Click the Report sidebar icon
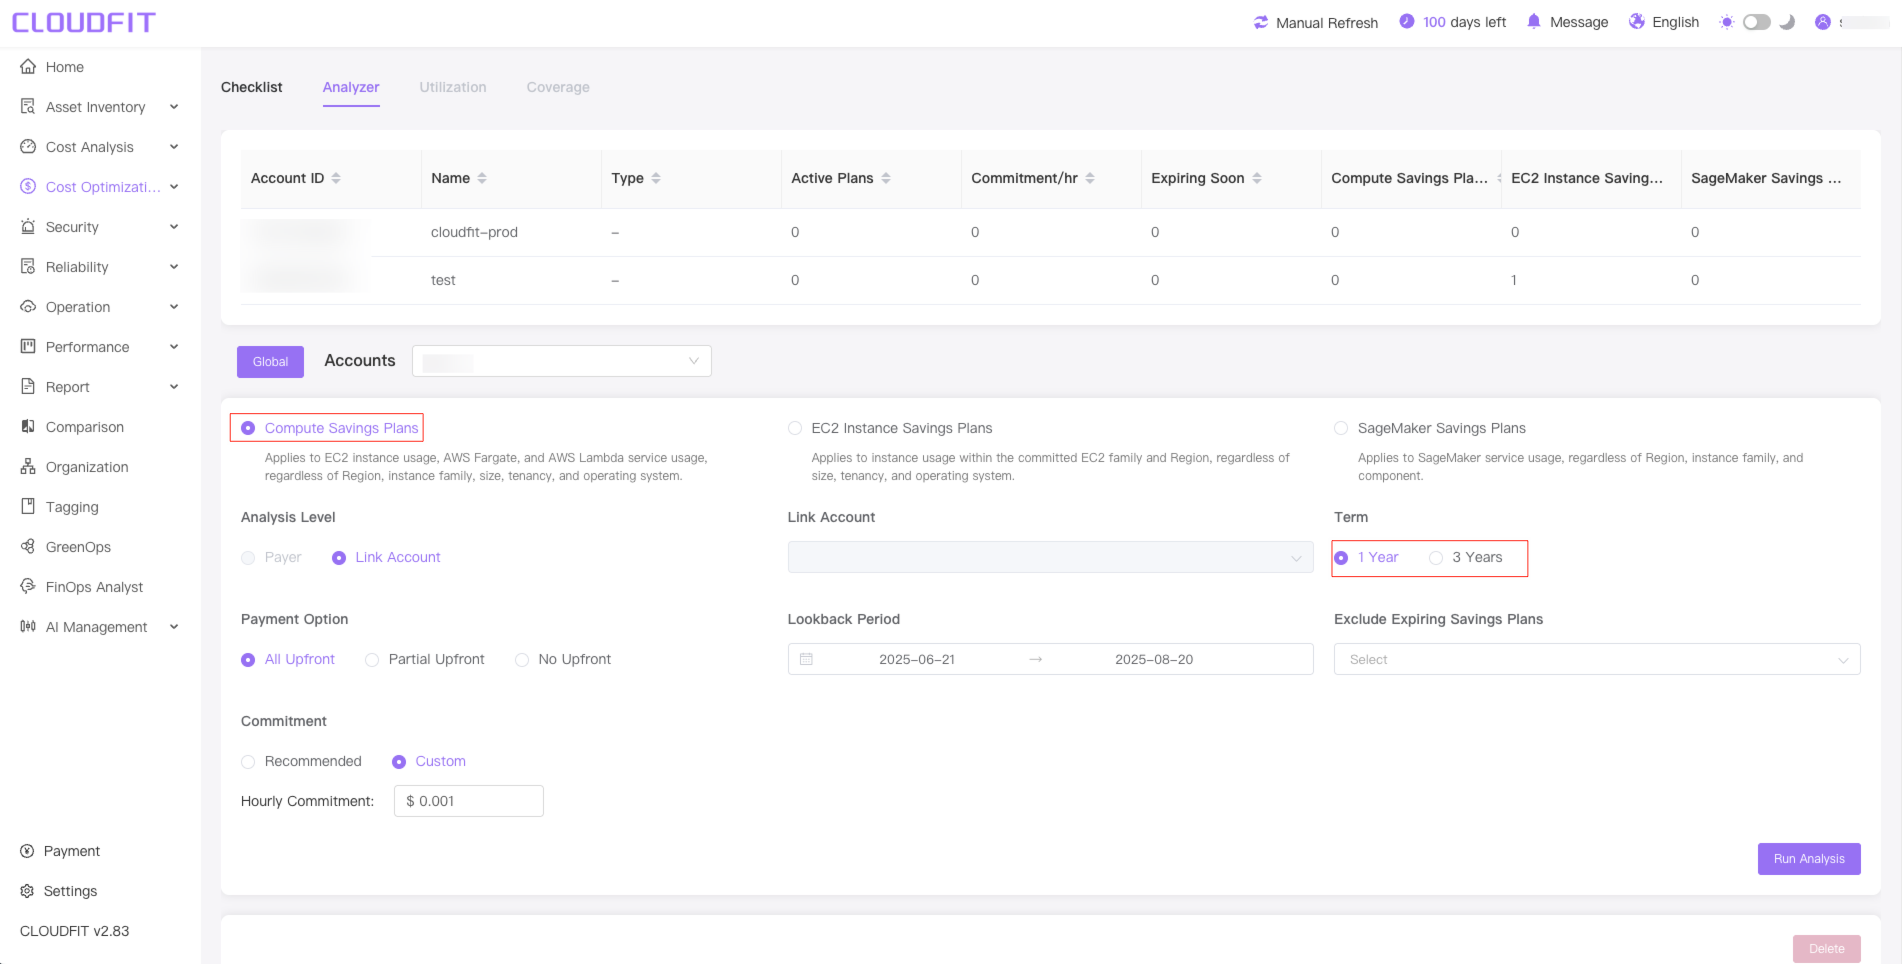This screenshot has height=964, width=1902. point(28,387)
